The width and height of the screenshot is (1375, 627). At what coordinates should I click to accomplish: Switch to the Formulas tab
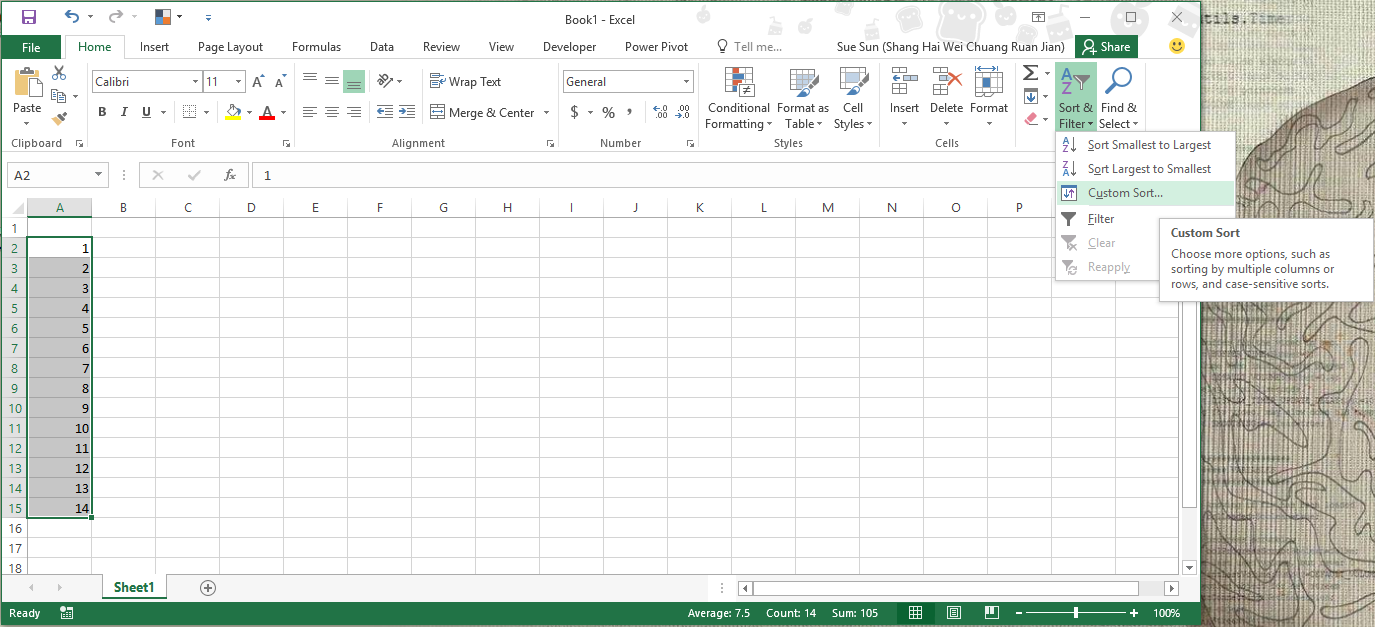(x=316, y=47)
